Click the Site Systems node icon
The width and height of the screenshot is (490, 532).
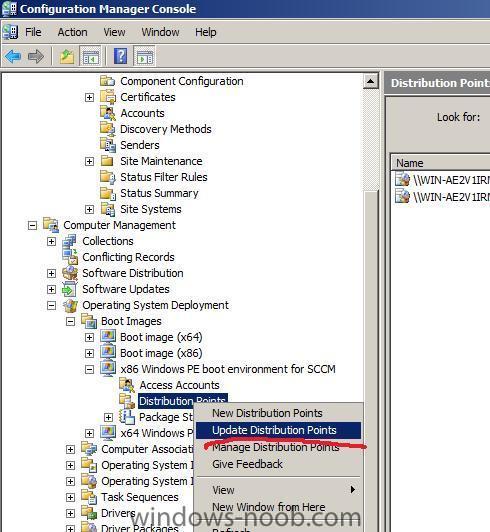(108, 209)
